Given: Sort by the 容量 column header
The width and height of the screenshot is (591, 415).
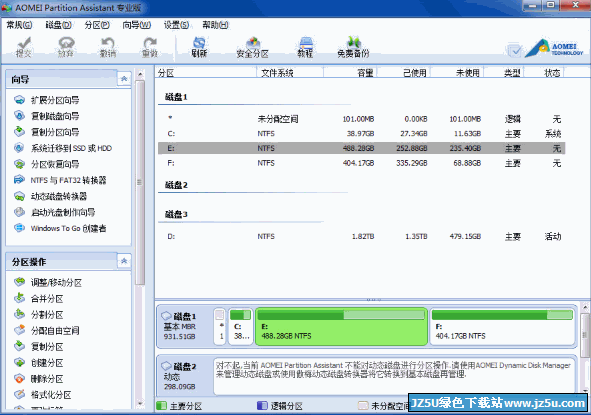Looking at the screenshot, I should click(x=350, y=73).
